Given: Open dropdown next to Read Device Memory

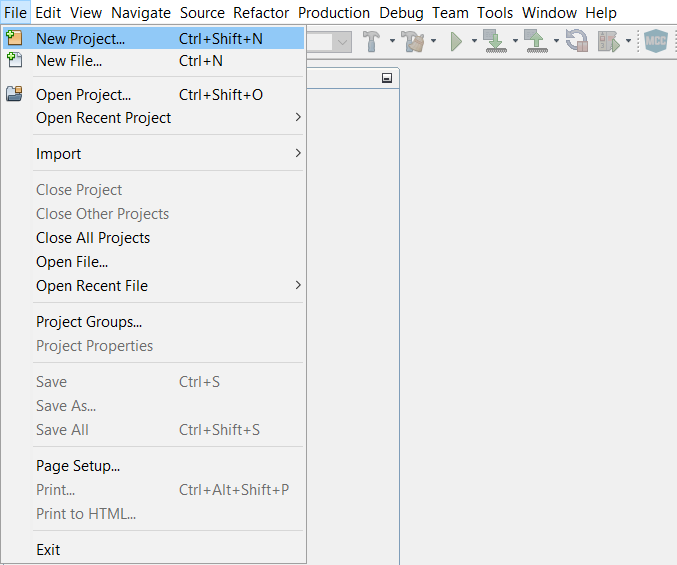Looking at the screenshot, I should pyautogui.click(x=556, y=41).
